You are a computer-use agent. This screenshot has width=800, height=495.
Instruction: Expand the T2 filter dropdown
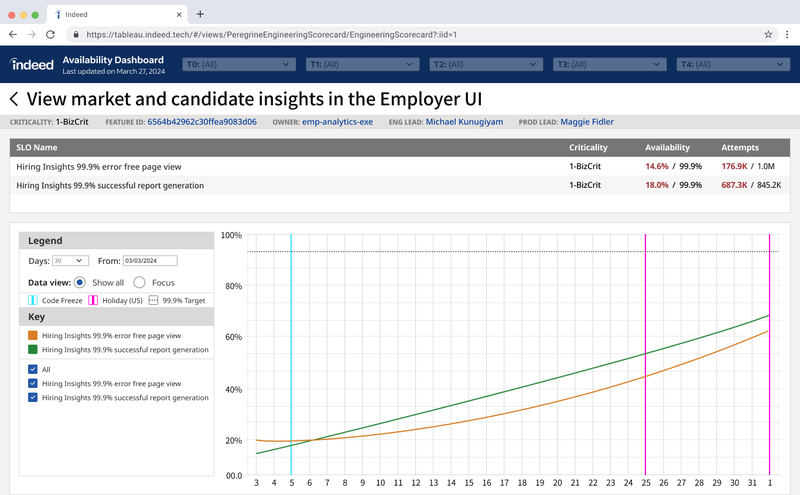(x=486, y=64)
